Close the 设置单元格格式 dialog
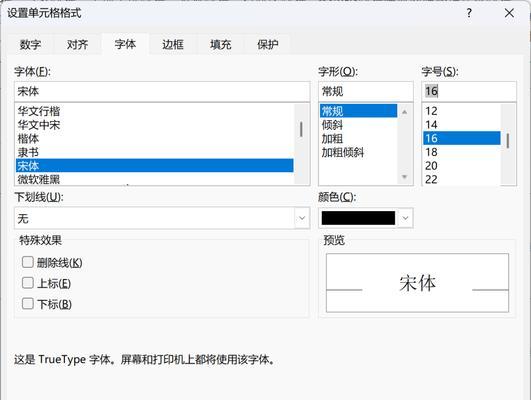This screenshot has height=400, width=531. (509, 13)
